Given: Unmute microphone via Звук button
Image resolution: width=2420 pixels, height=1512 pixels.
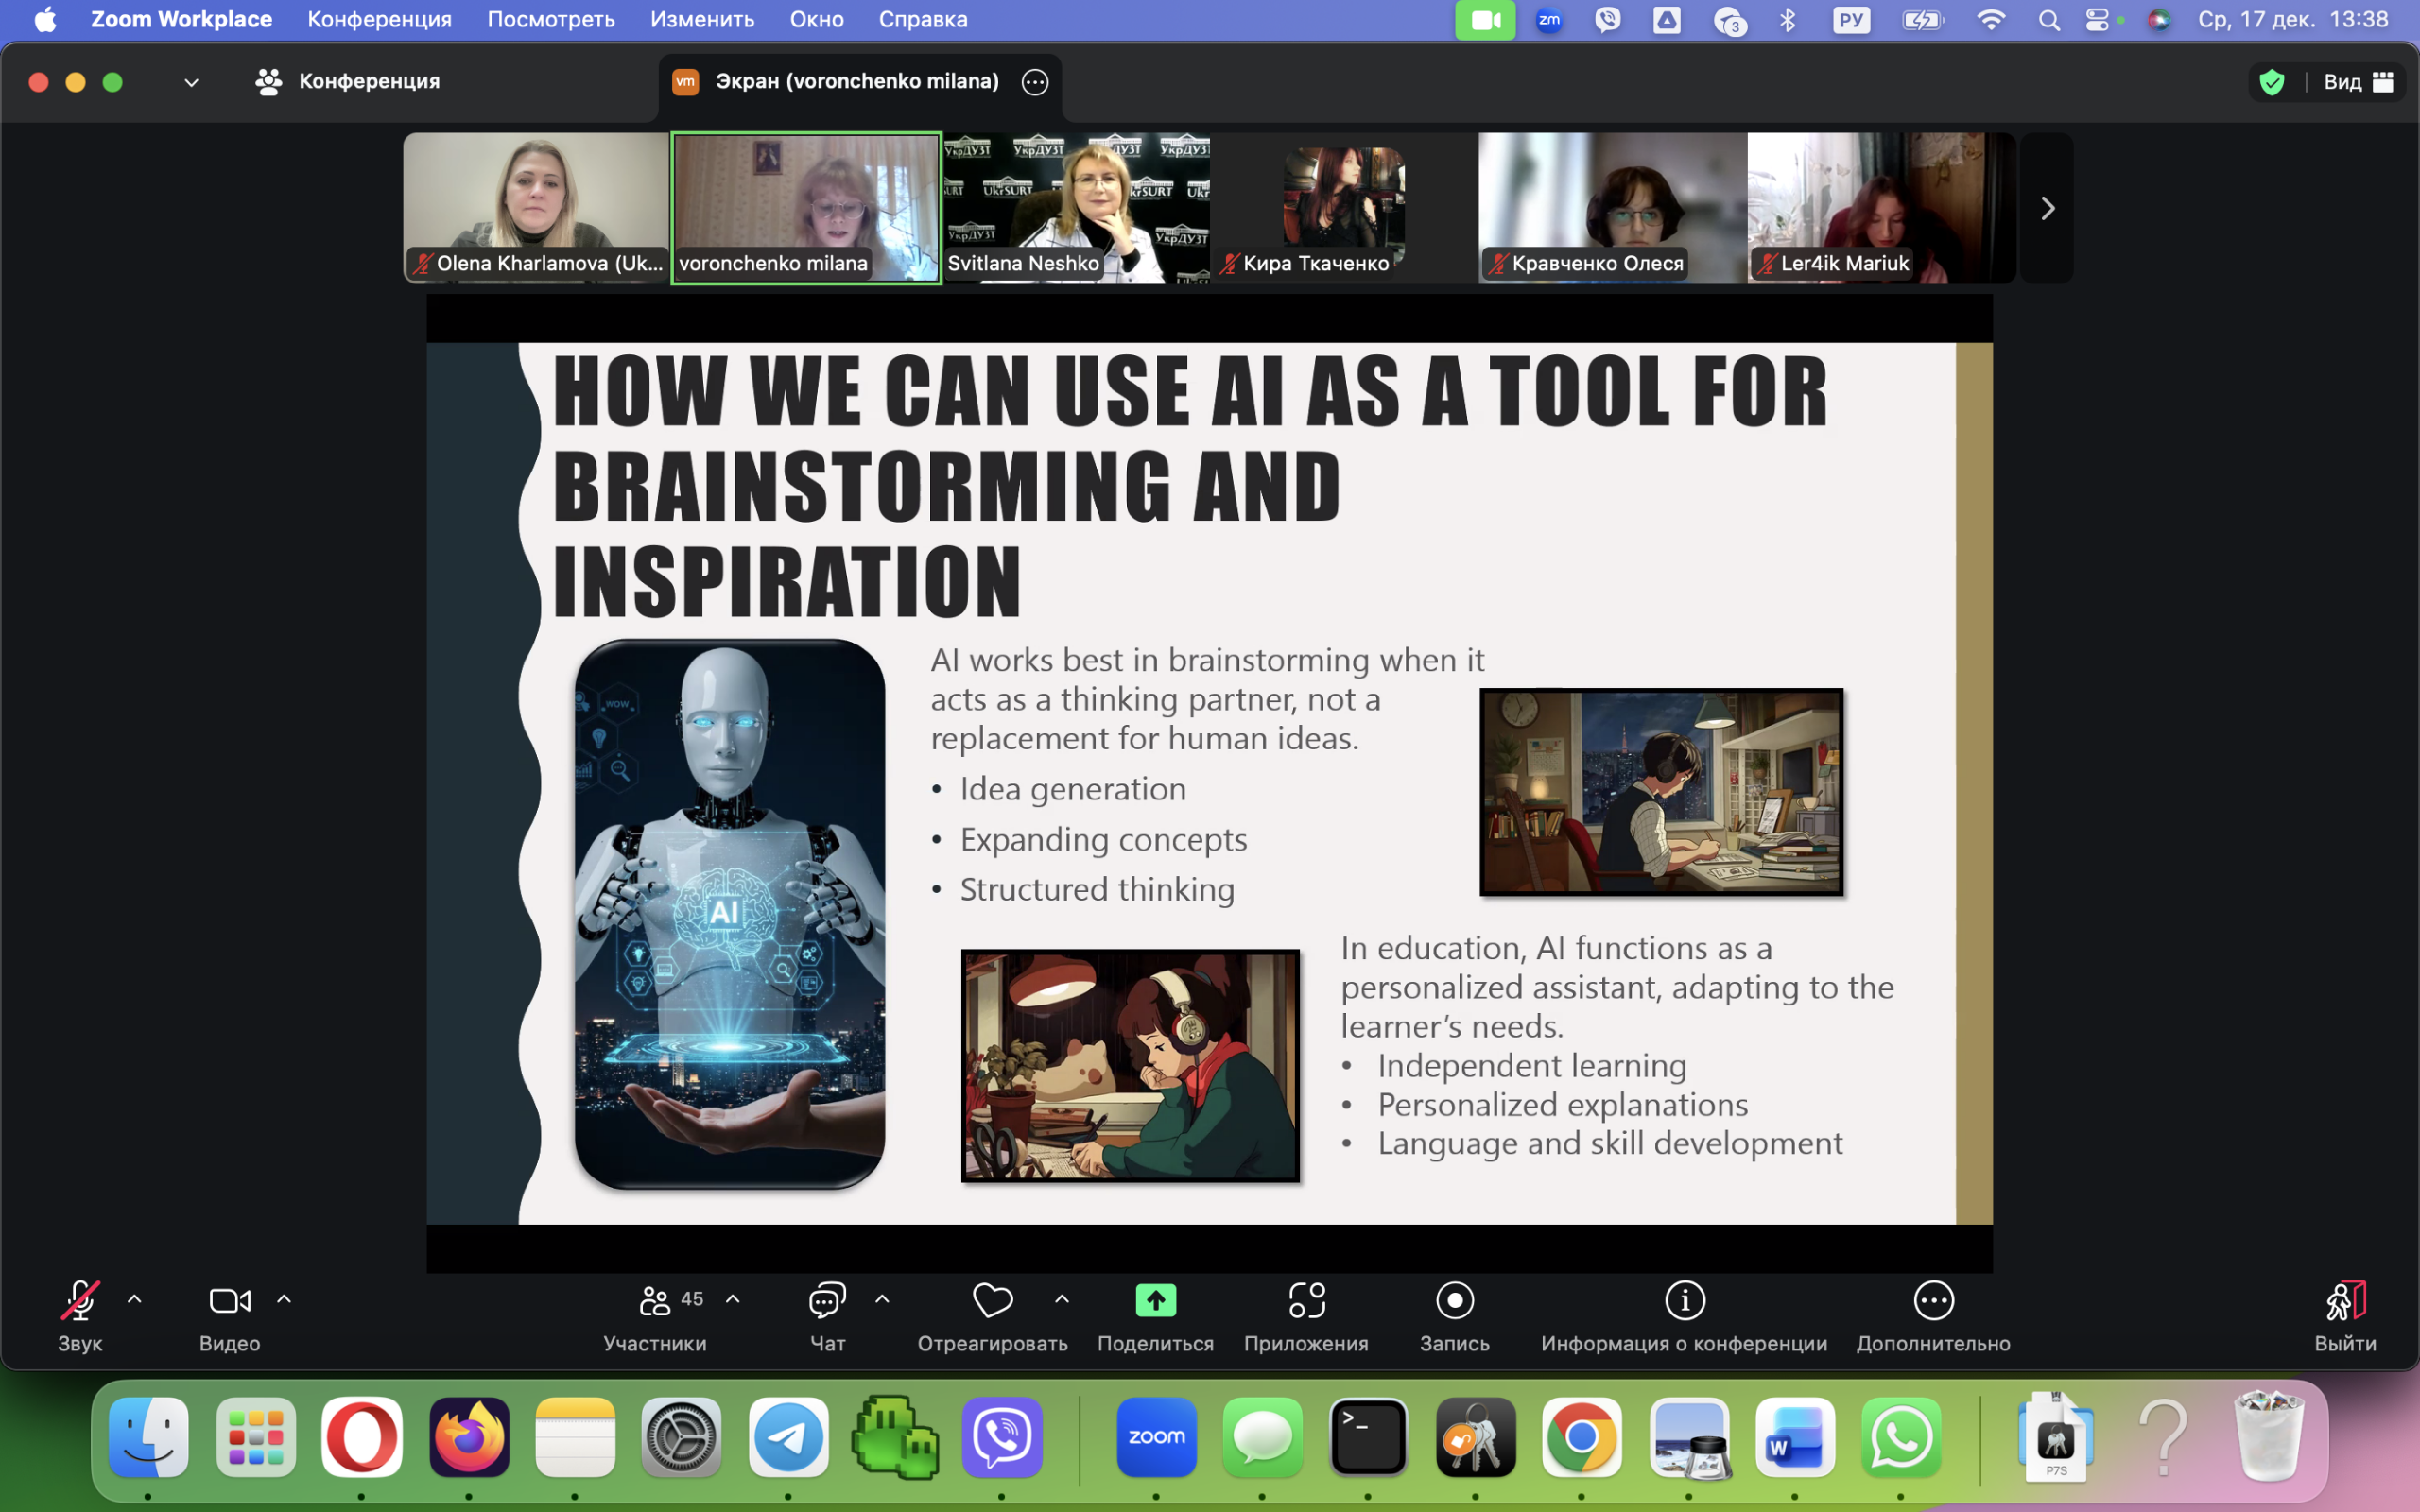Looking at the screenshot, I should pyautogui.click(x=79, y=1301).
